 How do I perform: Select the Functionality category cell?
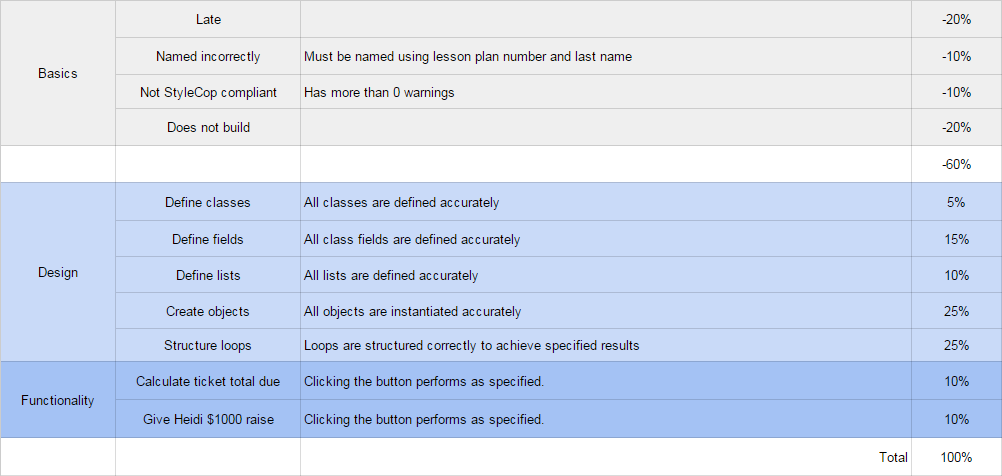point(58,400)
